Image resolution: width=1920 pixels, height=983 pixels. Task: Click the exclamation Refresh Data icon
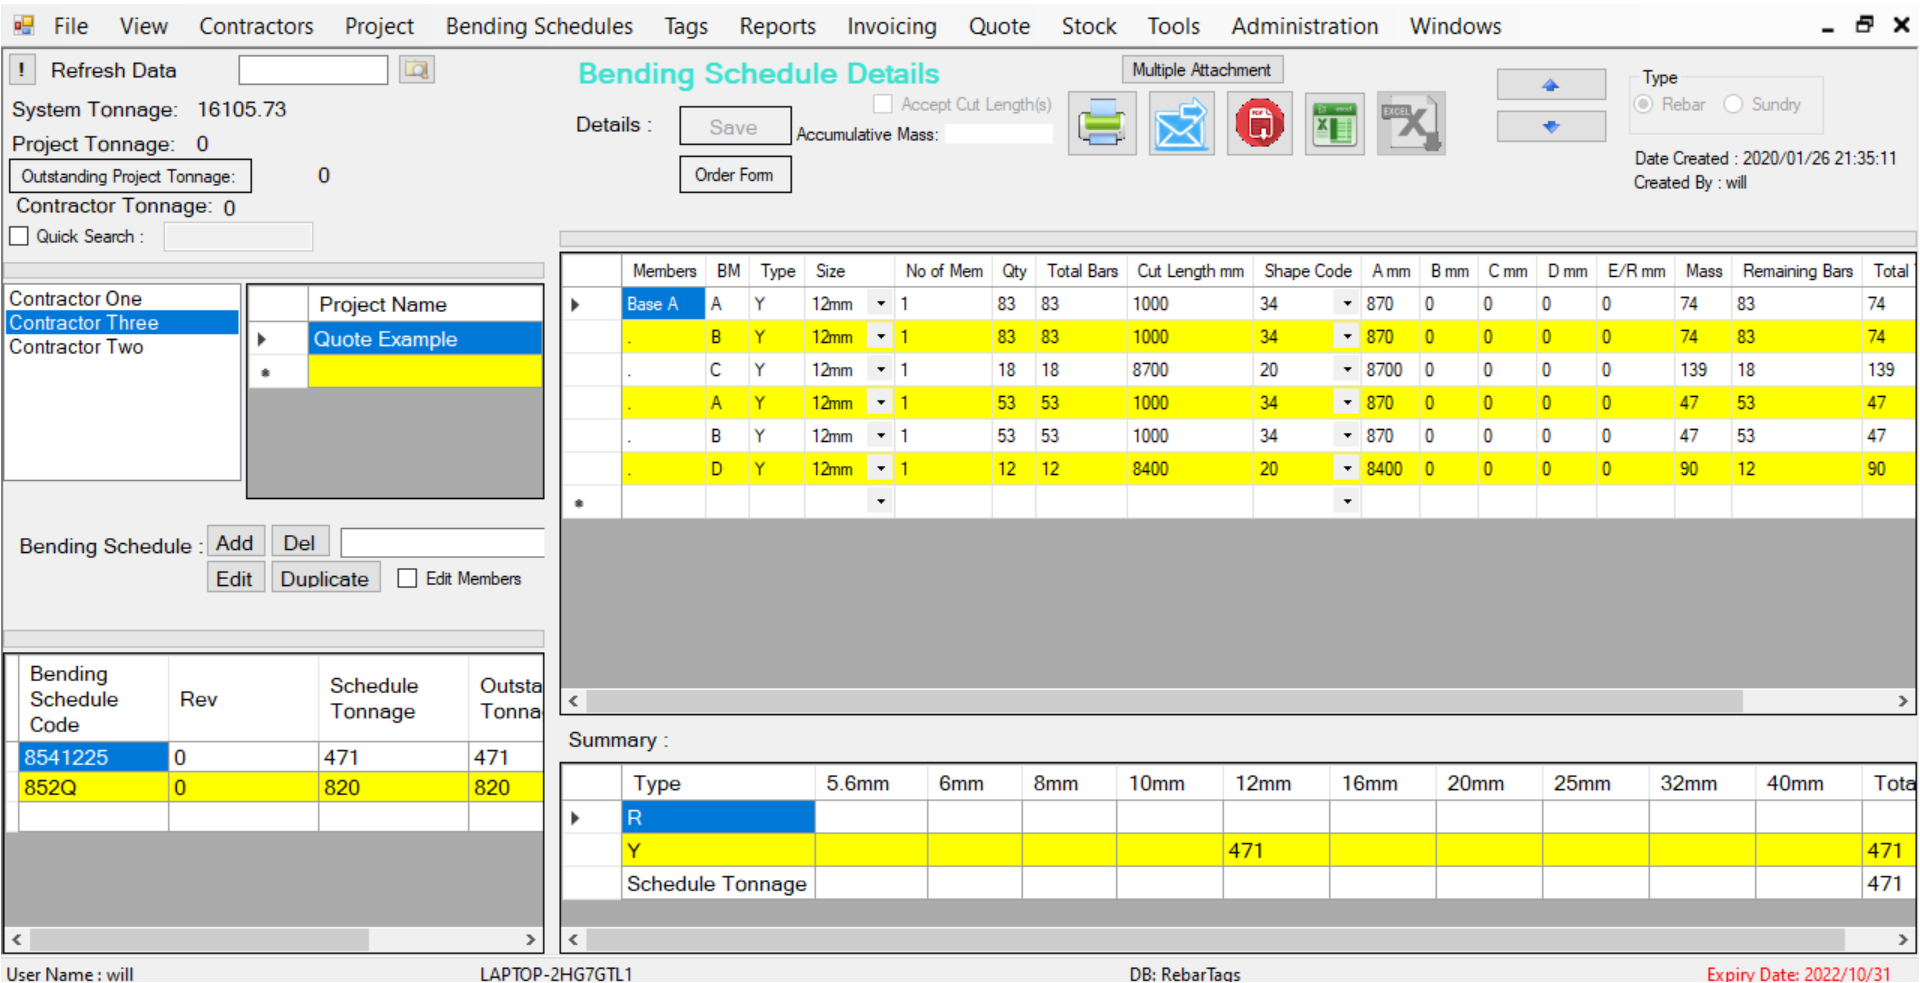[21, 69]
